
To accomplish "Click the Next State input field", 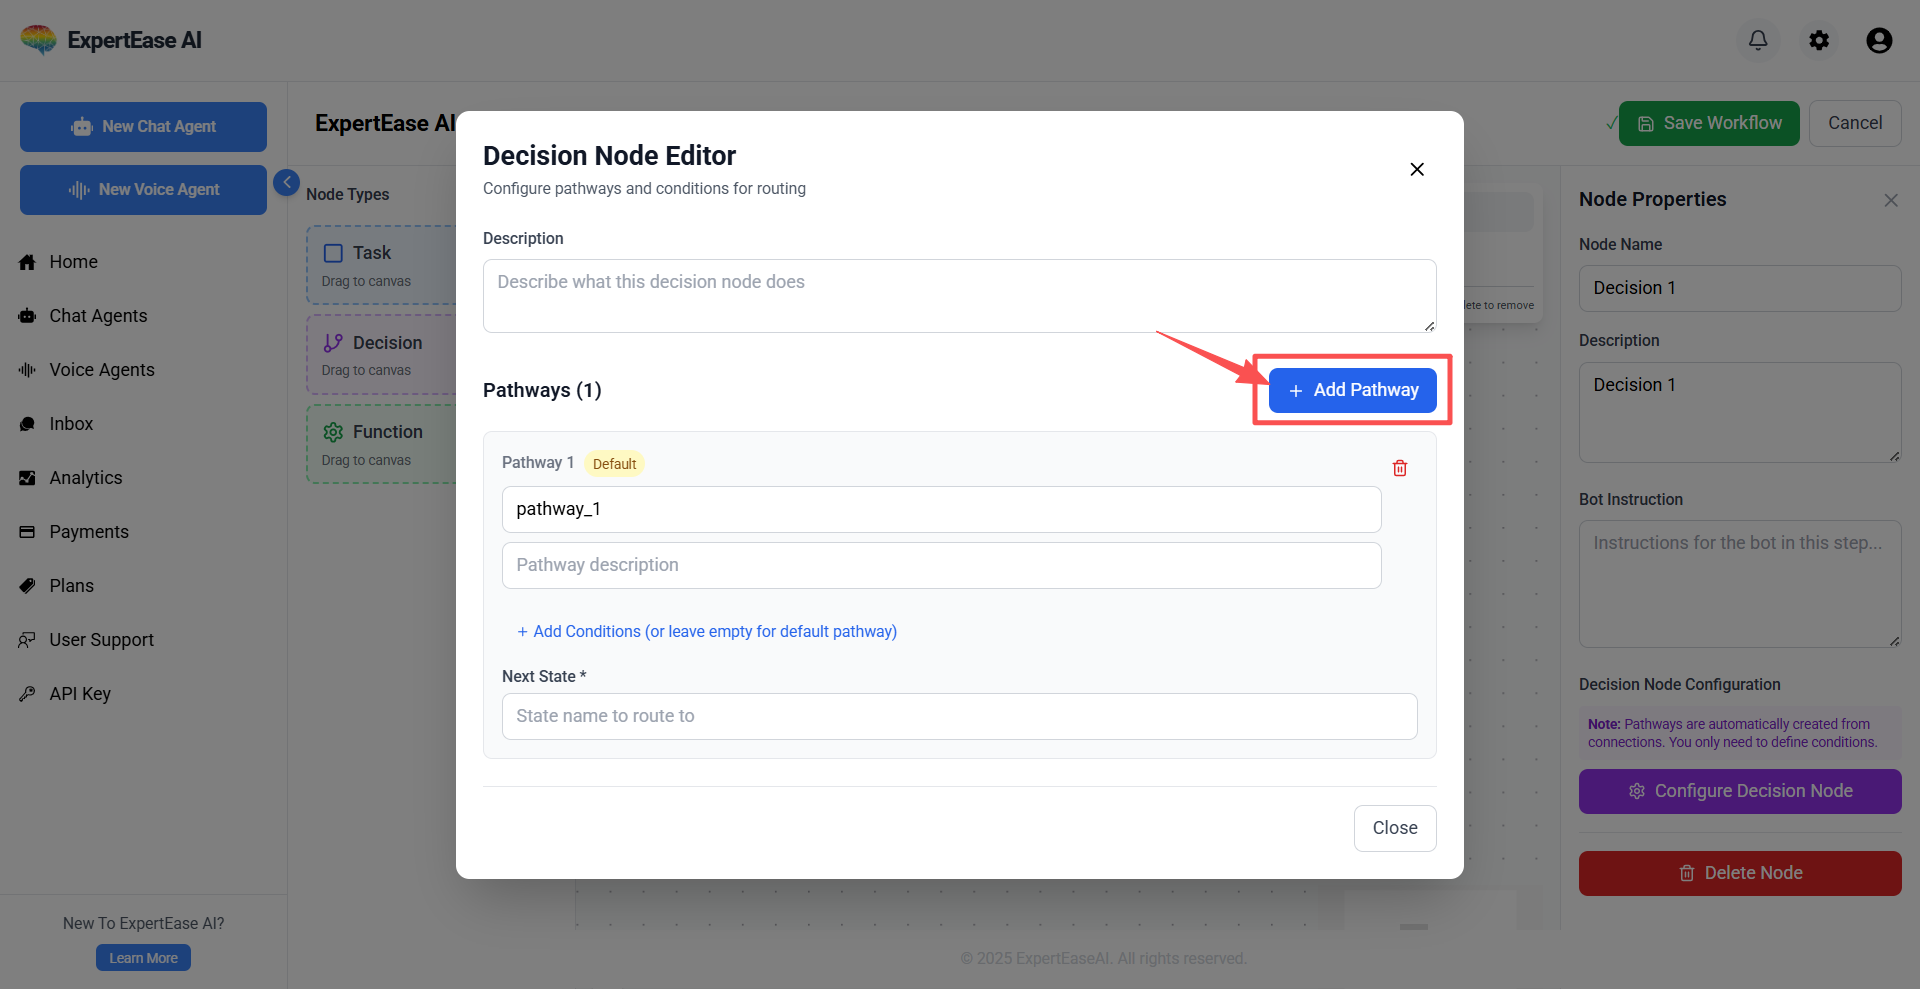I will 959,716.
